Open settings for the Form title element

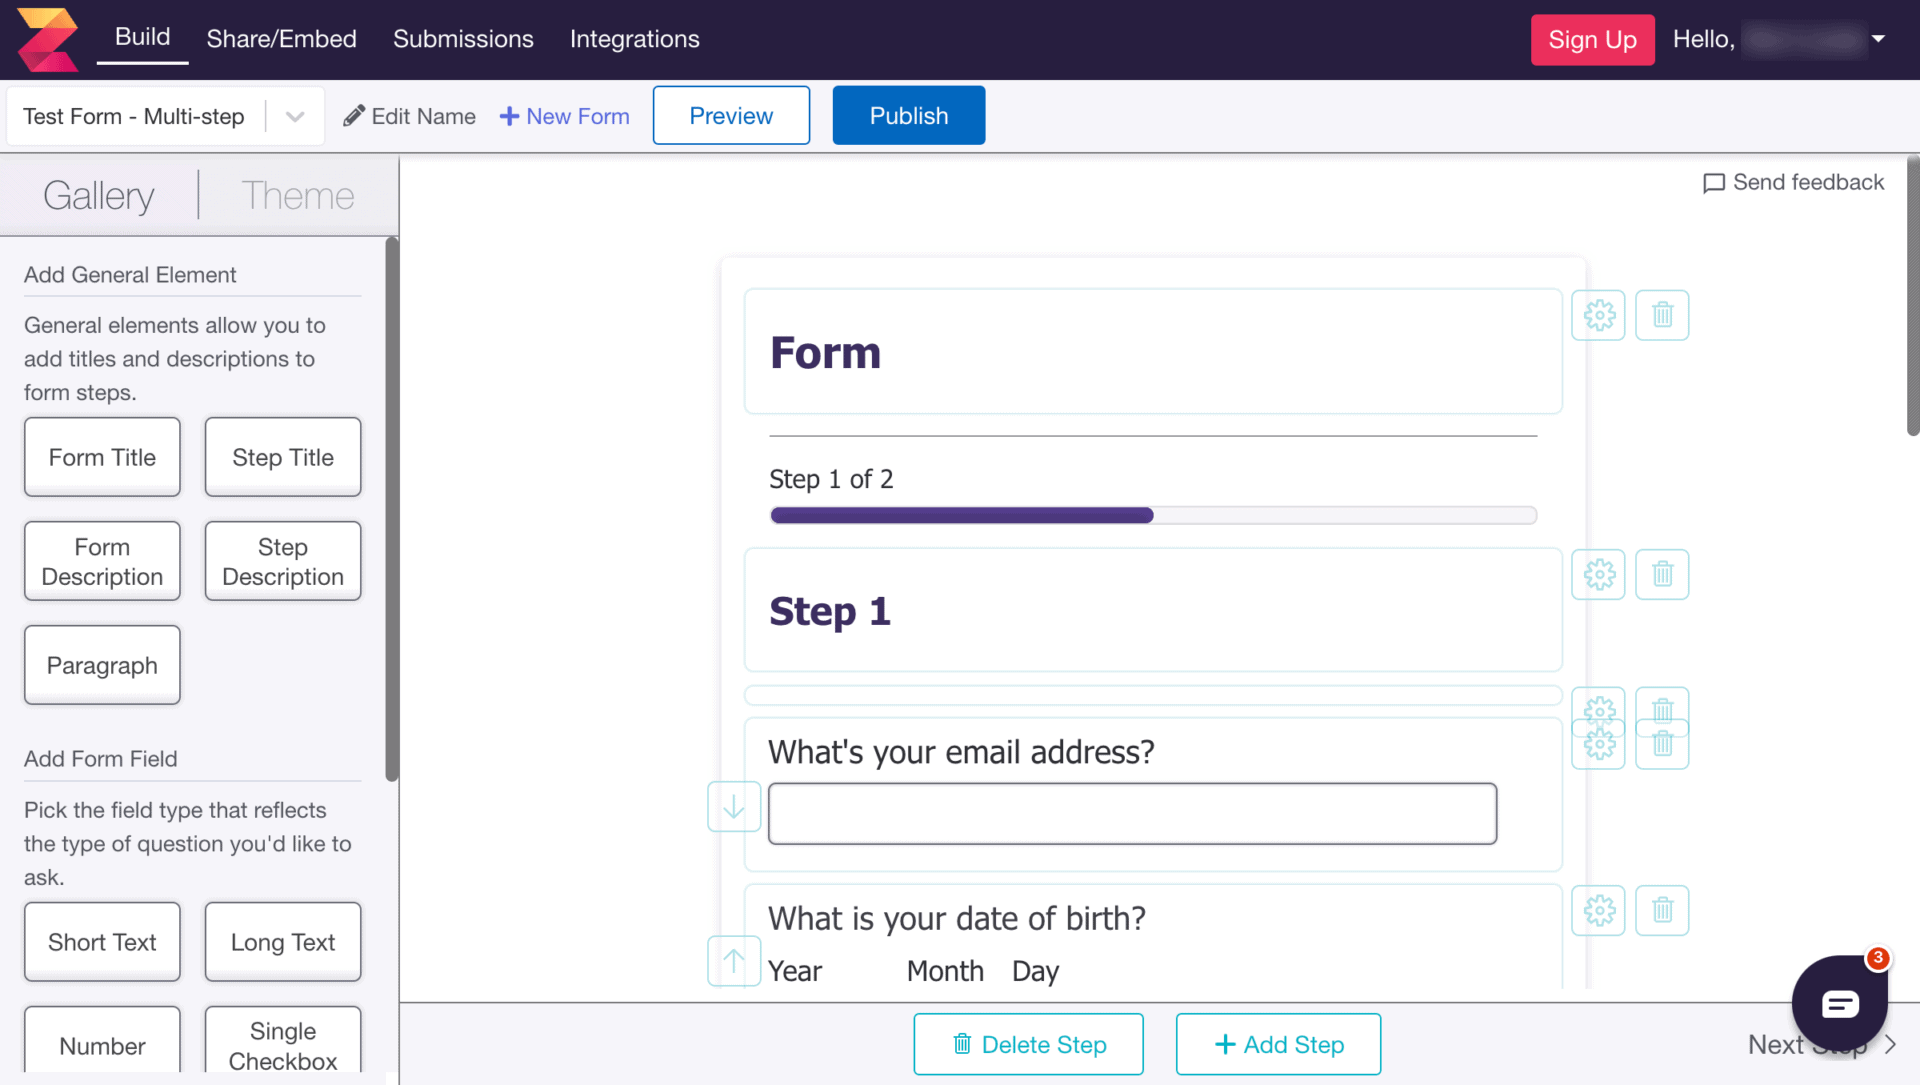coord(1598,315)
